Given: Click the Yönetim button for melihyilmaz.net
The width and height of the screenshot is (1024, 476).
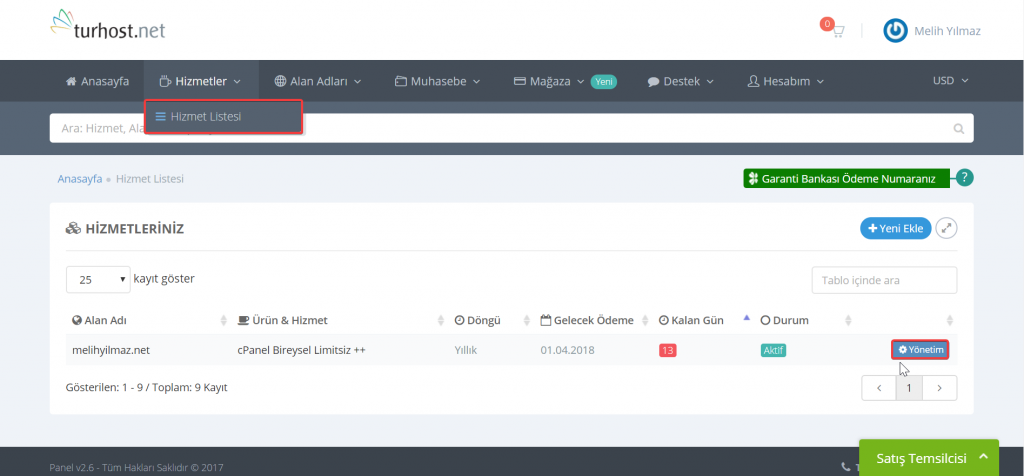Looking at the screenshot, I should point(920,350).
